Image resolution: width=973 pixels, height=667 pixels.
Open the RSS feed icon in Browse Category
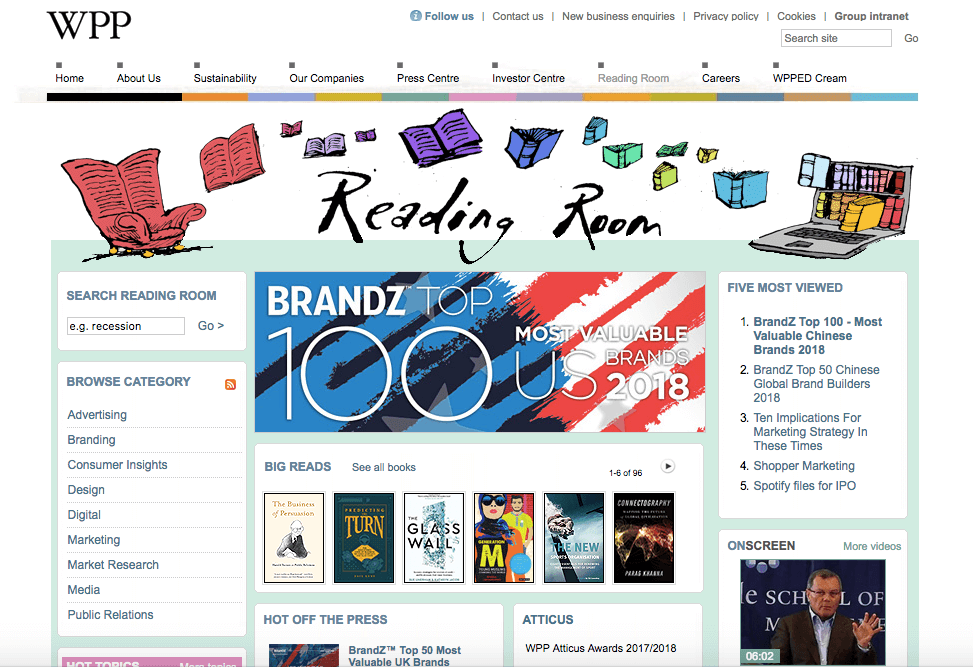pos(230,384)
